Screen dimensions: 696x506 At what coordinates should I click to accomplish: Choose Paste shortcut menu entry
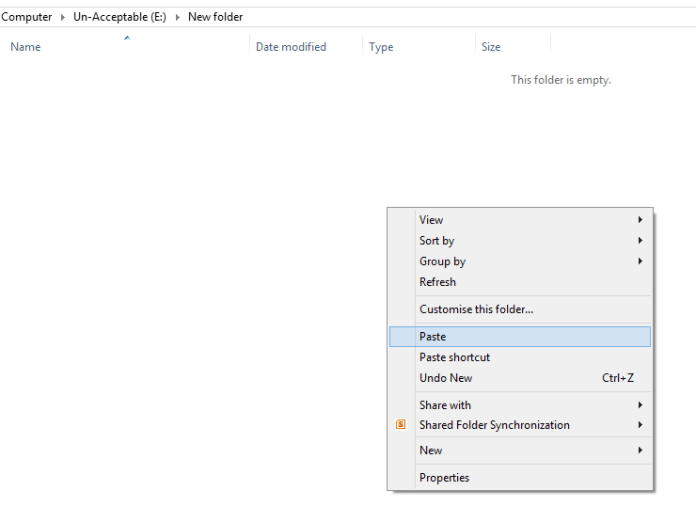(x=455, y=357)
